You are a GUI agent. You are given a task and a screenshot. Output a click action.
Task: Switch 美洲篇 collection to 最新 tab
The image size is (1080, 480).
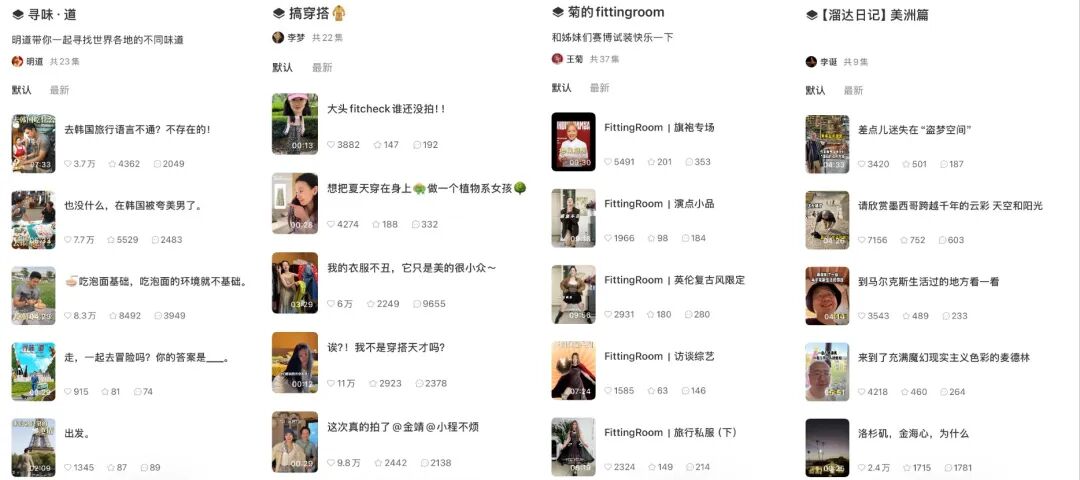853,90
